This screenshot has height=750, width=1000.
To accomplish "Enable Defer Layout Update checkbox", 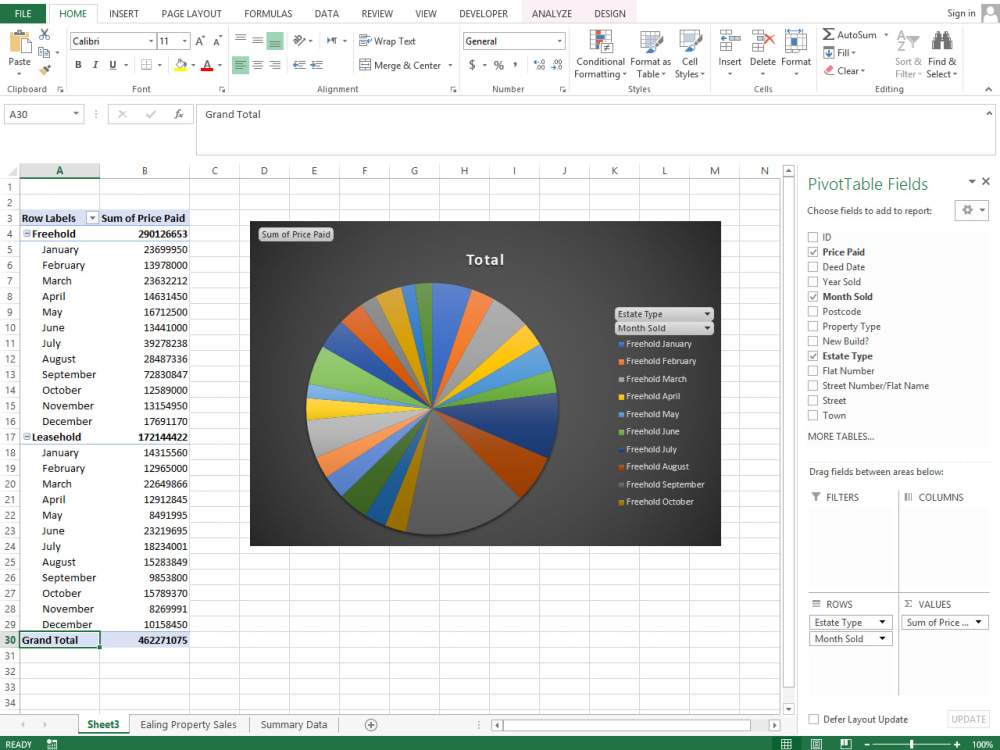I will 814,719.
